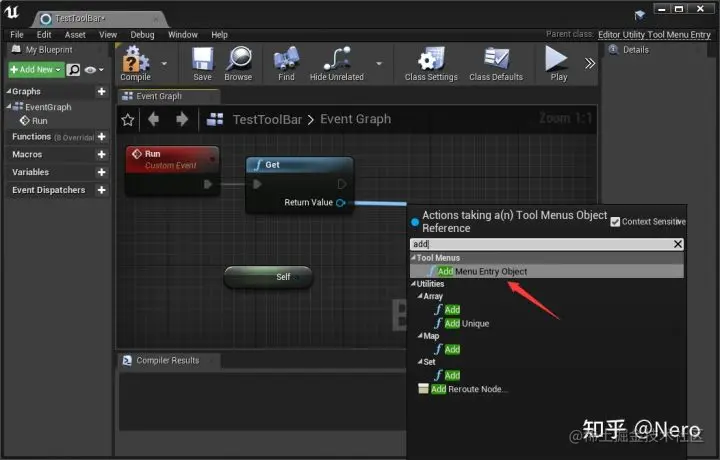Click the action search input field
This screenshot has height=460, width=720.
point(542,244)
